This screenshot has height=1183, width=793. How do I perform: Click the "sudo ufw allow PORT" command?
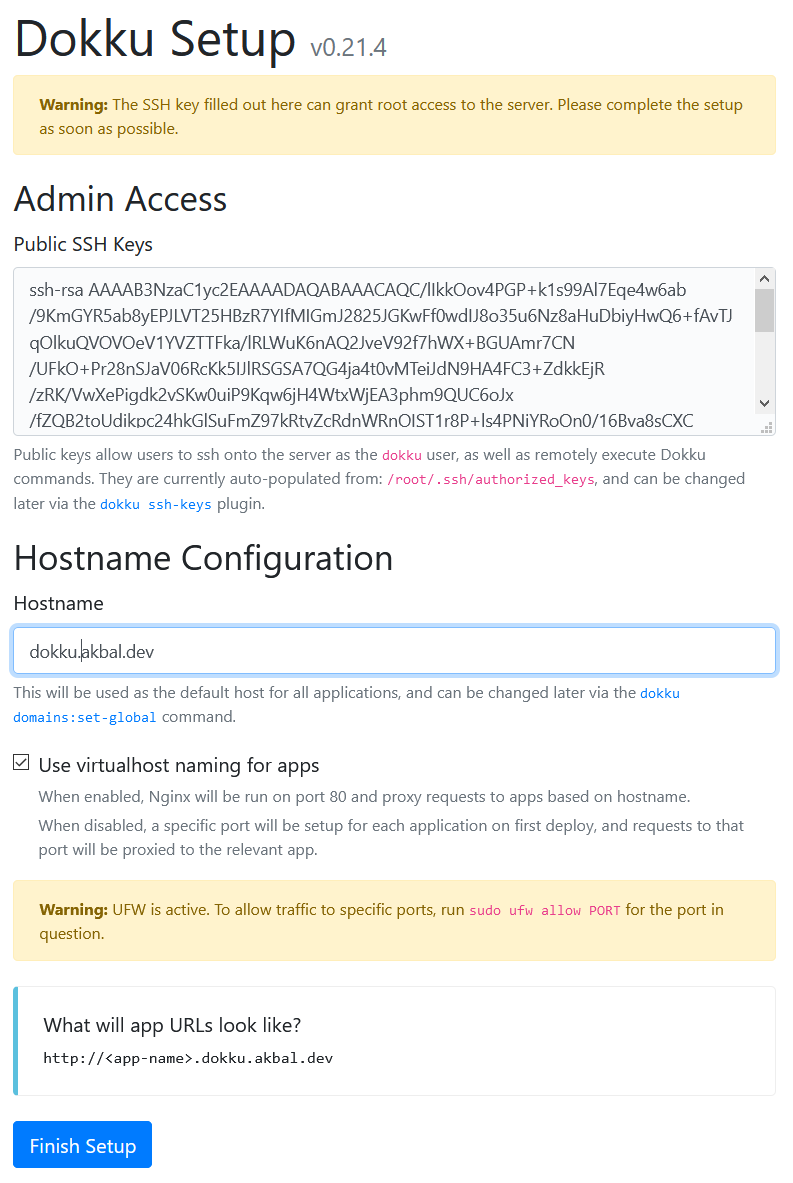click(545, 910)
